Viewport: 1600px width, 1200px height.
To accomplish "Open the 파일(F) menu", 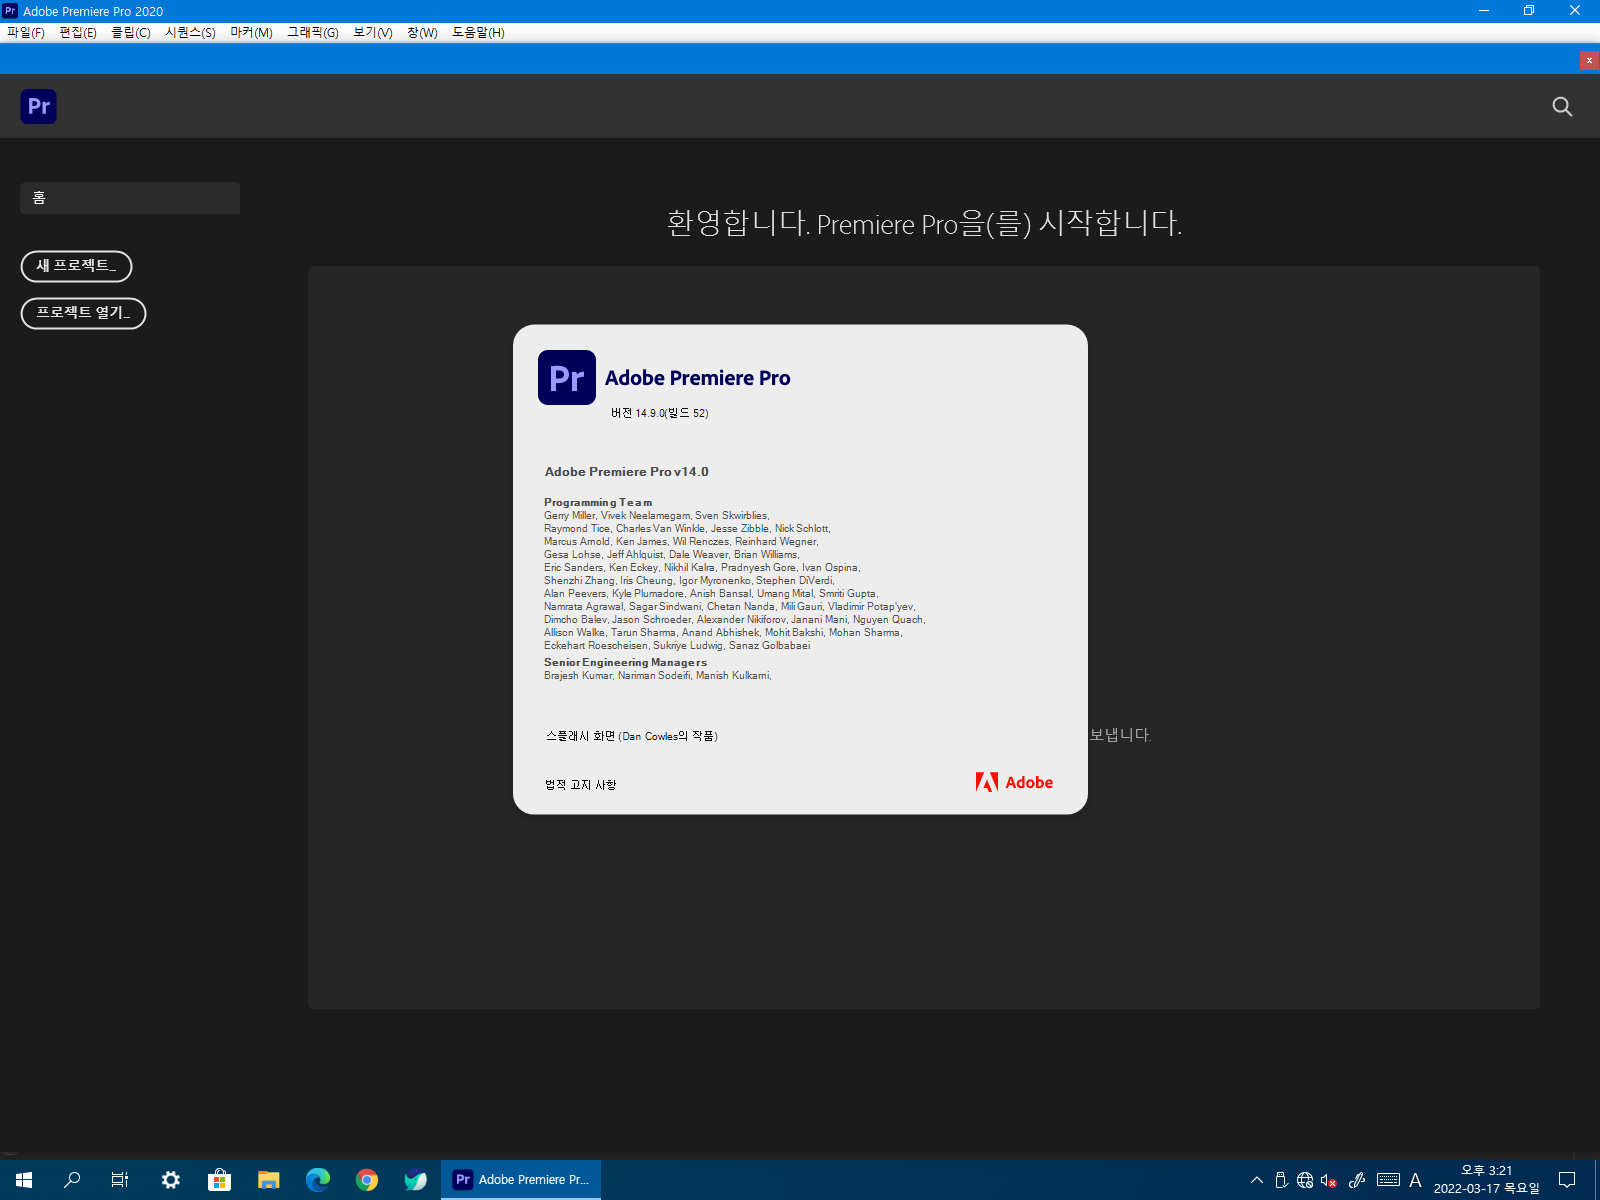I will click(x=26, y=32).
